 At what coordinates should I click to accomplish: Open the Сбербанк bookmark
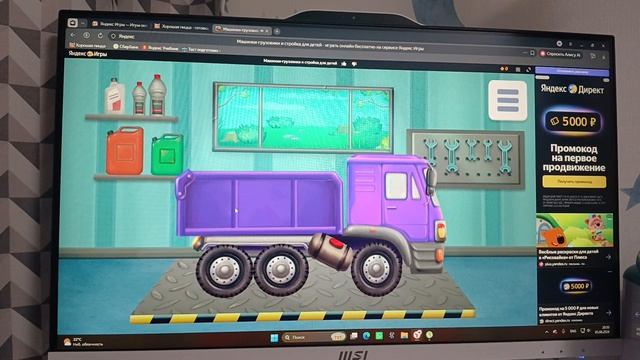[x=126, y=47]
